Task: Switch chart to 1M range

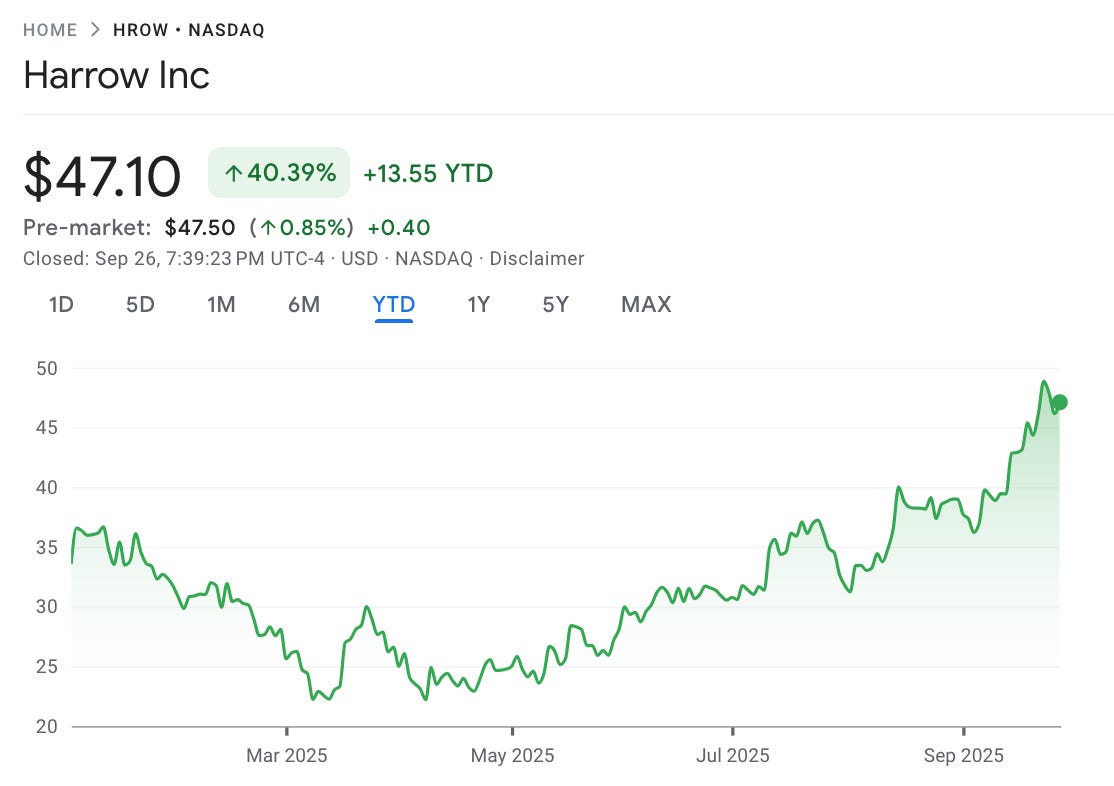Action: (x=221, y=305)
